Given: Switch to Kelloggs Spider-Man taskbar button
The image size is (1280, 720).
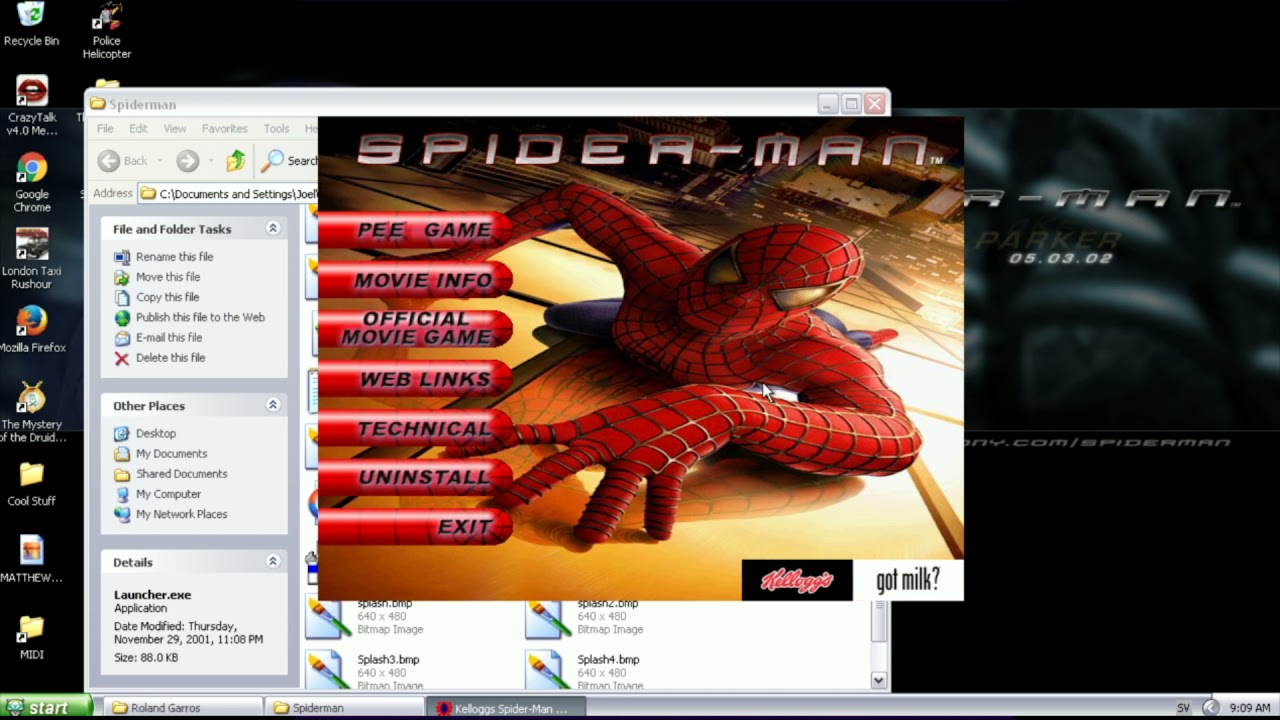Looking at the screenshot, I should click(x=506, y=708).
